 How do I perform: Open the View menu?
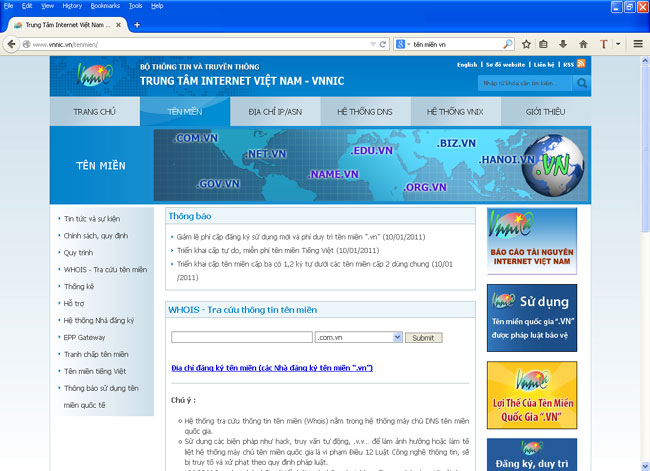tap(48, 6)
